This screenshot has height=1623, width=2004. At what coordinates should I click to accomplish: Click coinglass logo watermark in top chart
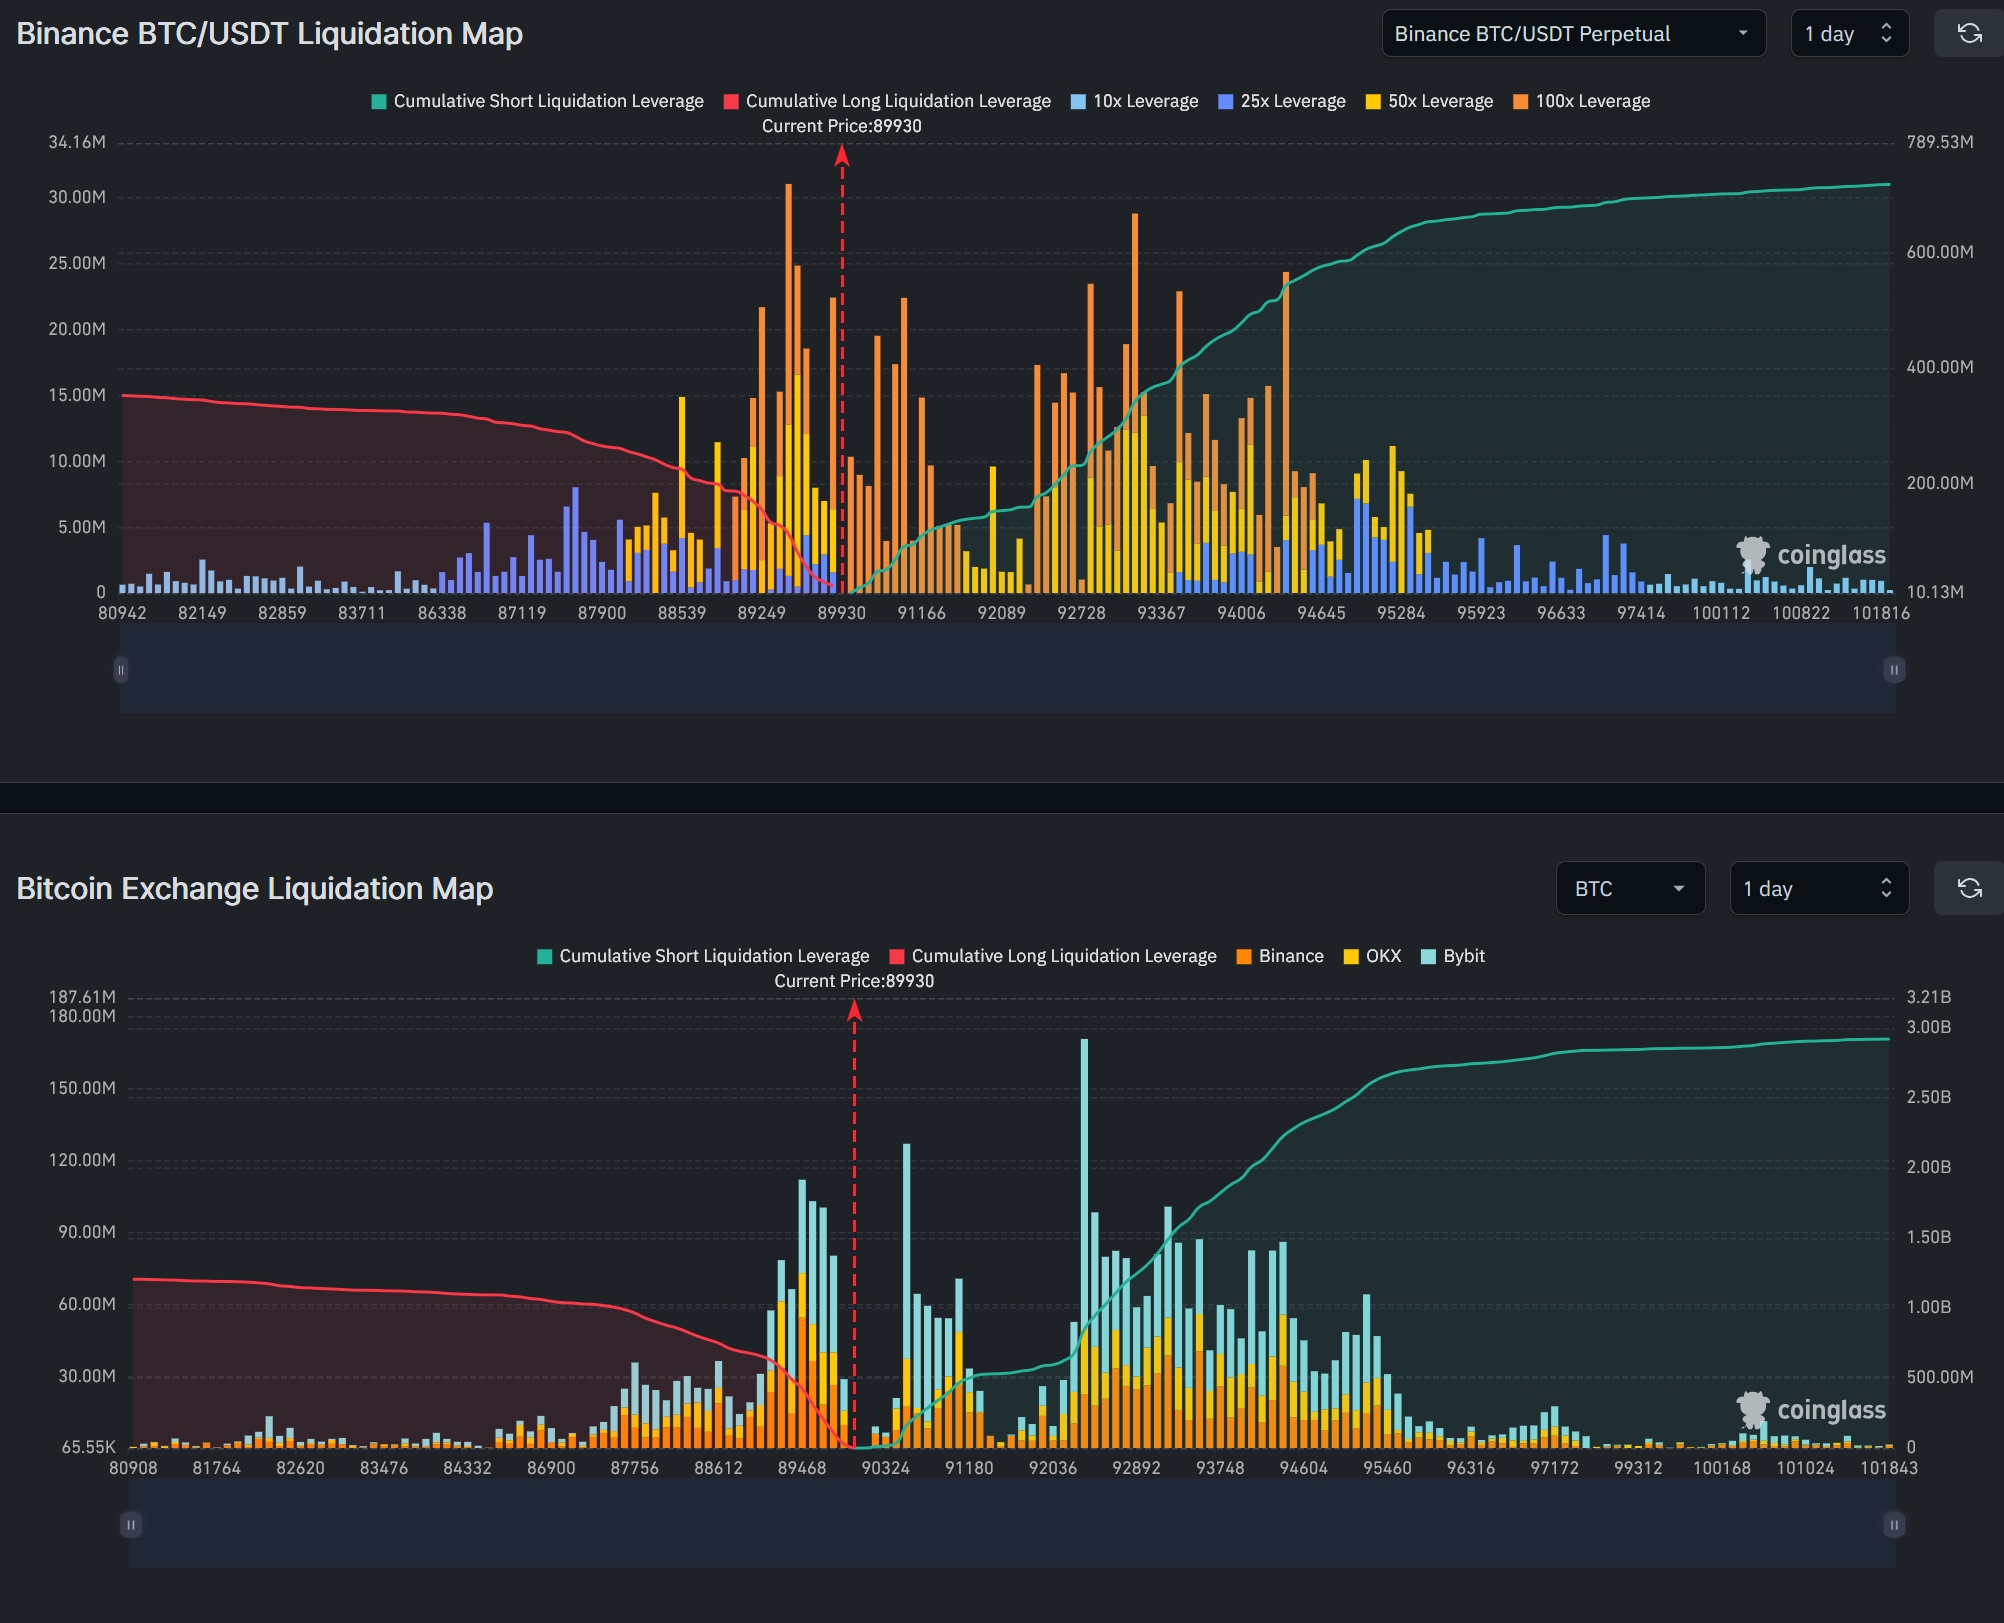click(1811, 555)
